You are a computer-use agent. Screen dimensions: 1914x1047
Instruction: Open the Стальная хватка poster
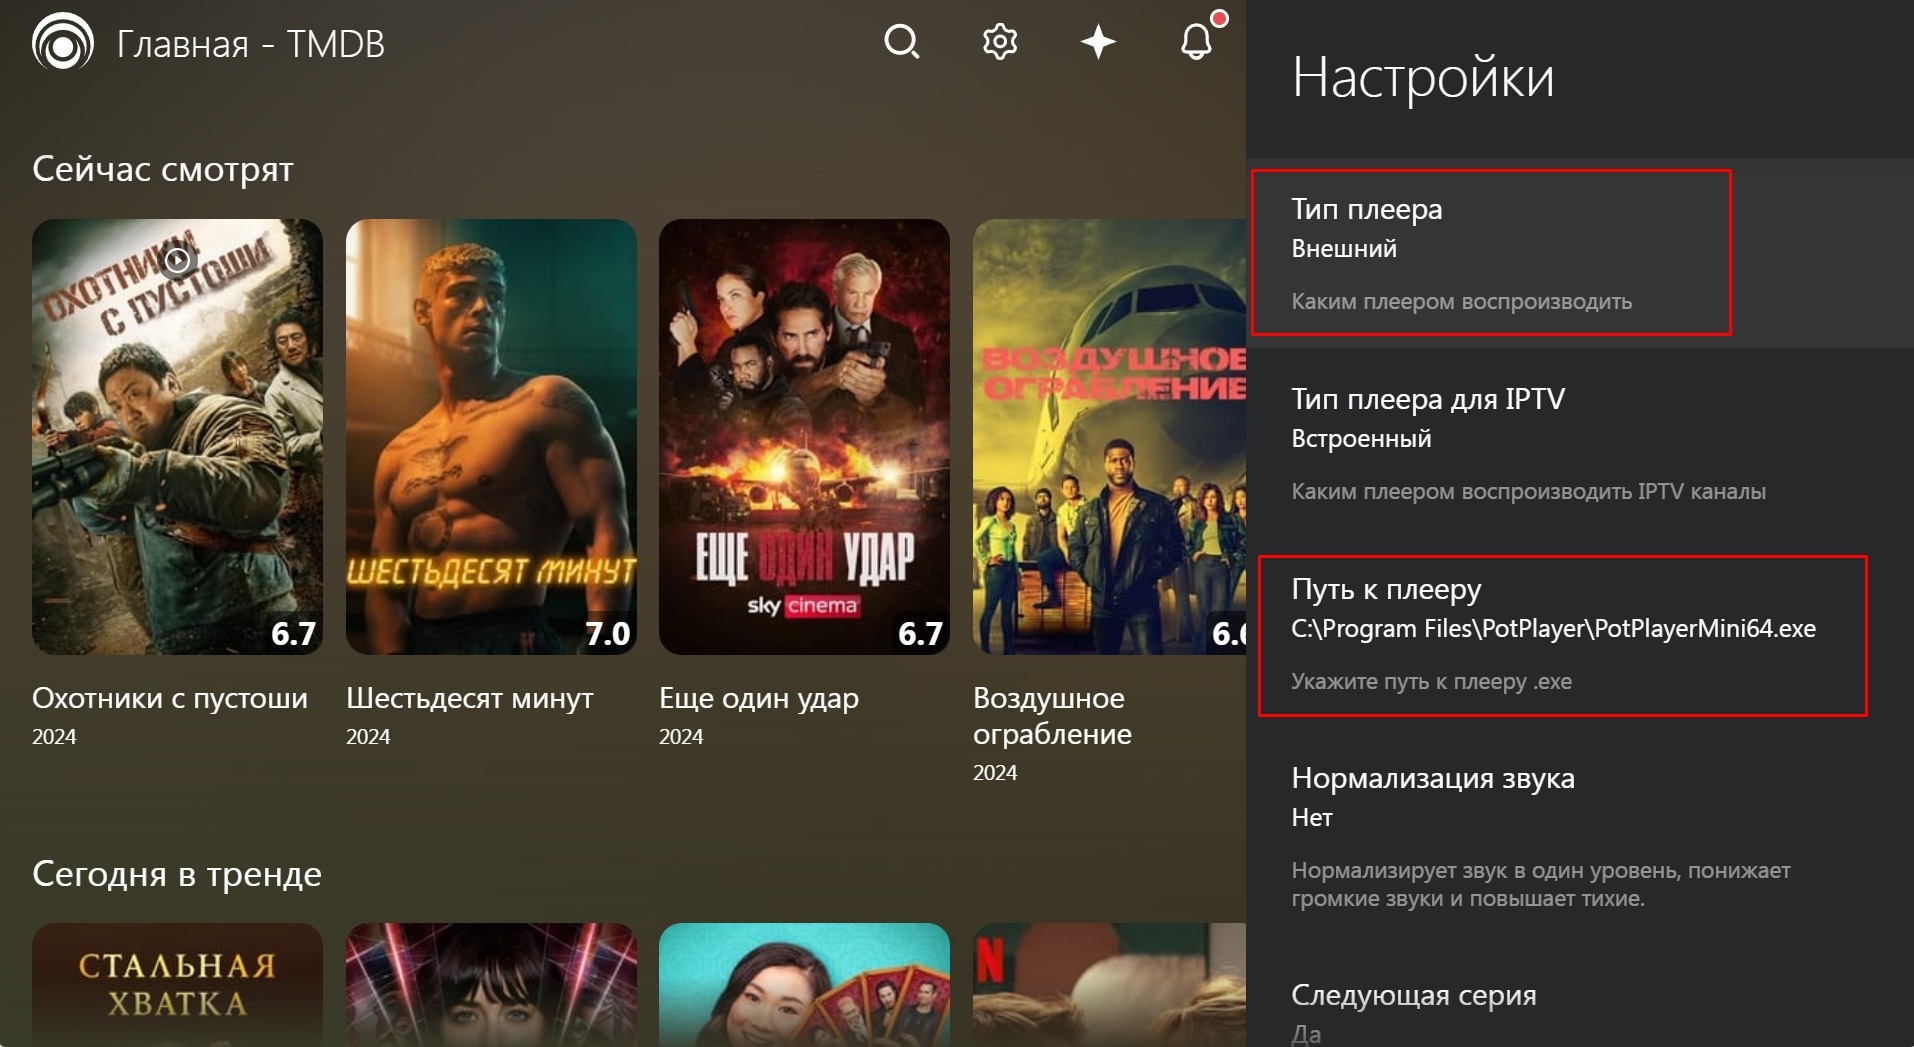(x=177, y=985)
